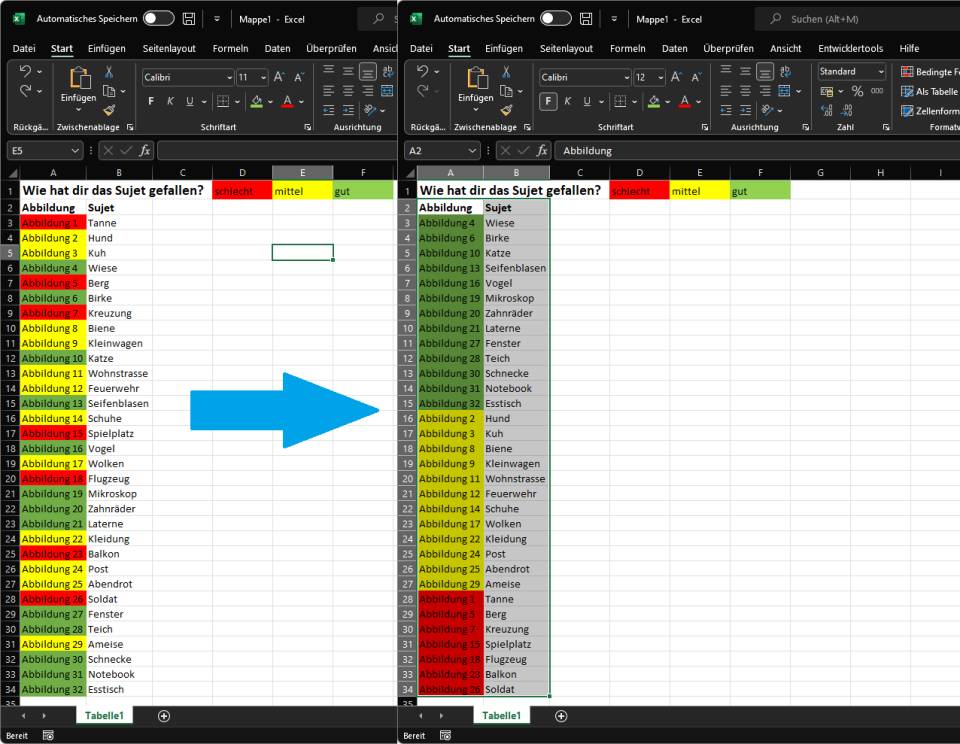This screenshot has width=960, height=744.
Task: Add new sheet with plus icon in right window
Action: click(561, 716)
